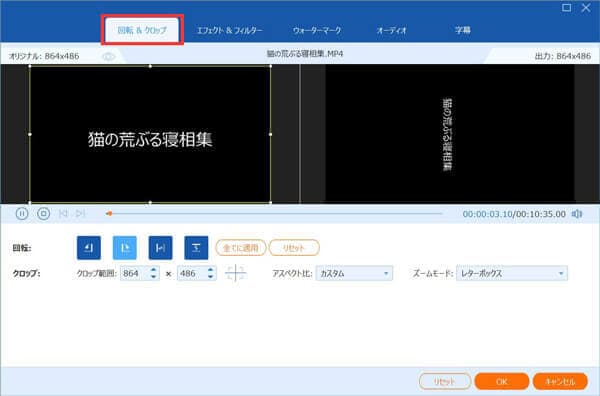The height and width of the screenshot is (396, 600).
Task: Click 全てに適用 button
Action: (x=241, y=248)
